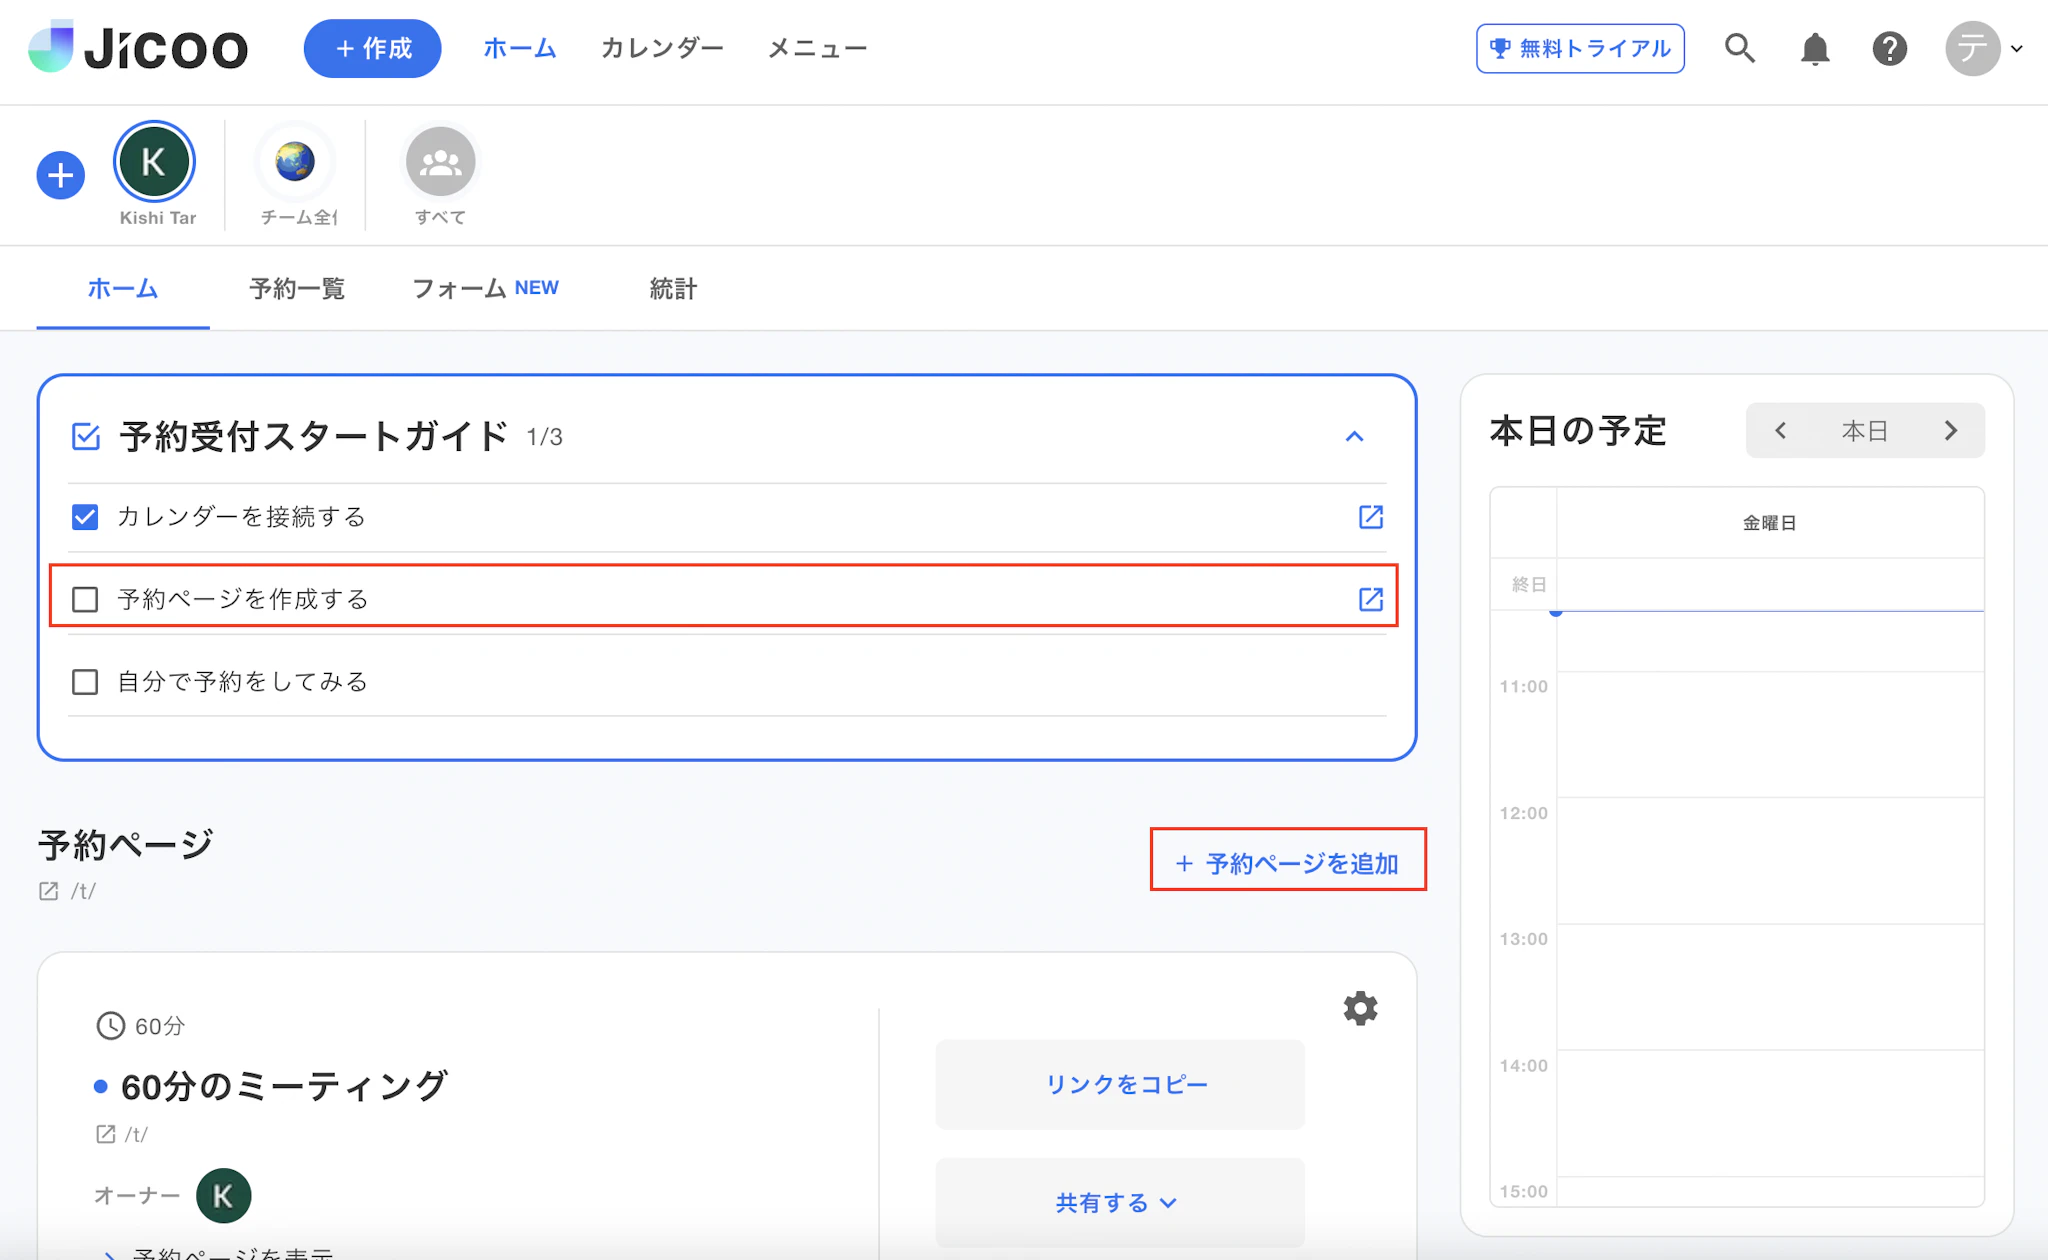Check the 予約ページを作成する checkbox
This screenshot has height=1260, width=2048.
[x=85, y=599]
